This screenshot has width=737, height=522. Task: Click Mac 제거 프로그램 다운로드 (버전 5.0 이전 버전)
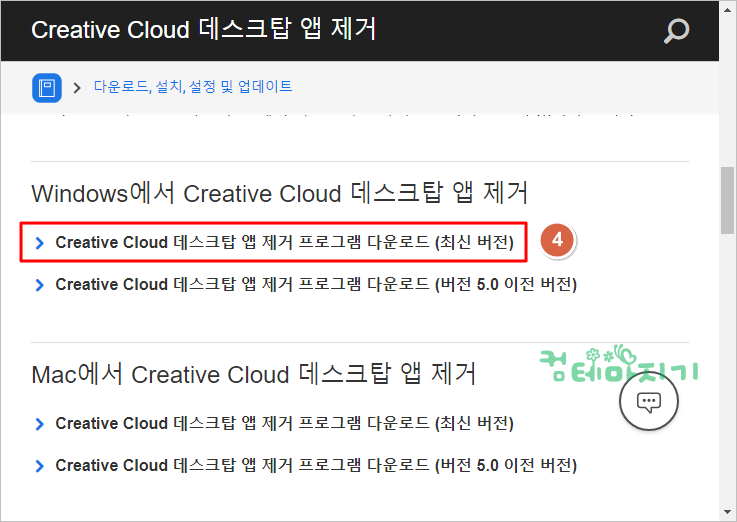pyautogui.click(x=316, y=465)
